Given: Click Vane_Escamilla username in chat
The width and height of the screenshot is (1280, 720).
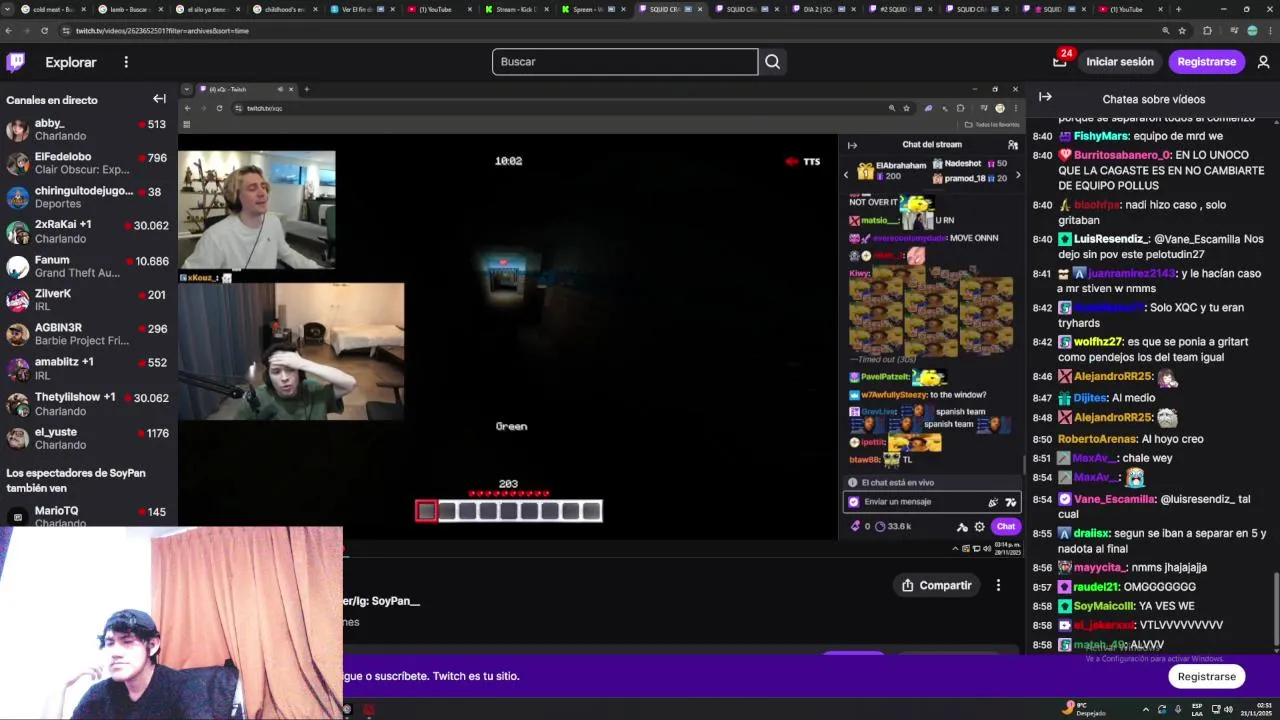Looking at the screenshot, I should [x=1115, y=499].
